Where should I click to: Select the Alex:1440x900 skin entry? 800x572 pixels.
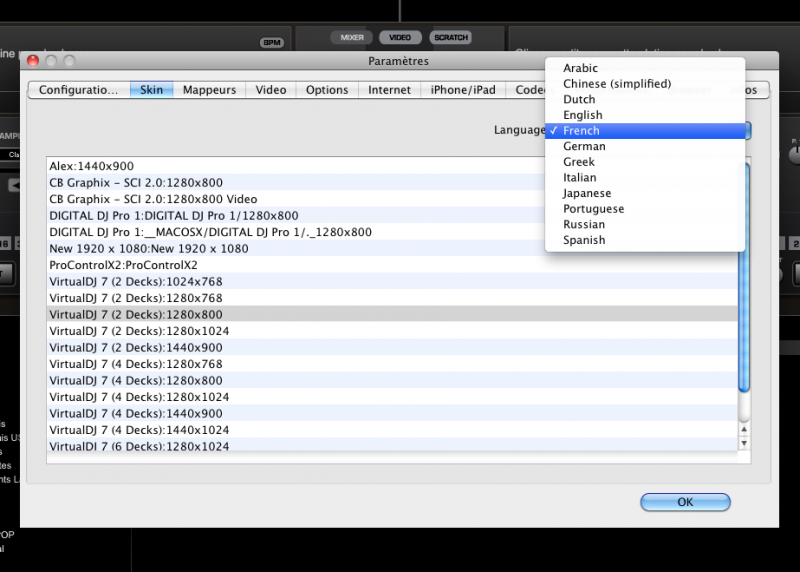tap(91, 166)
